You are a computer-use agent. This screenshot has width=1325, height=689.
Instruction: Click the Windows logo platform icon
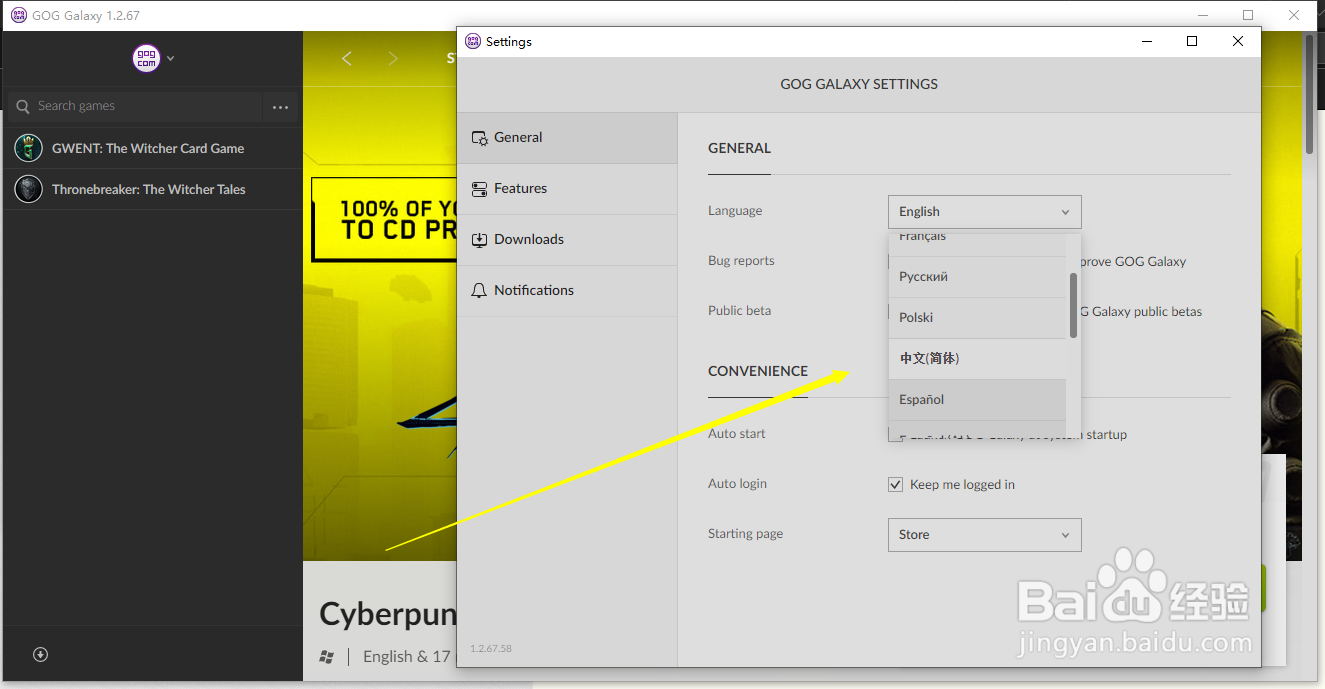tap(327, 657)
